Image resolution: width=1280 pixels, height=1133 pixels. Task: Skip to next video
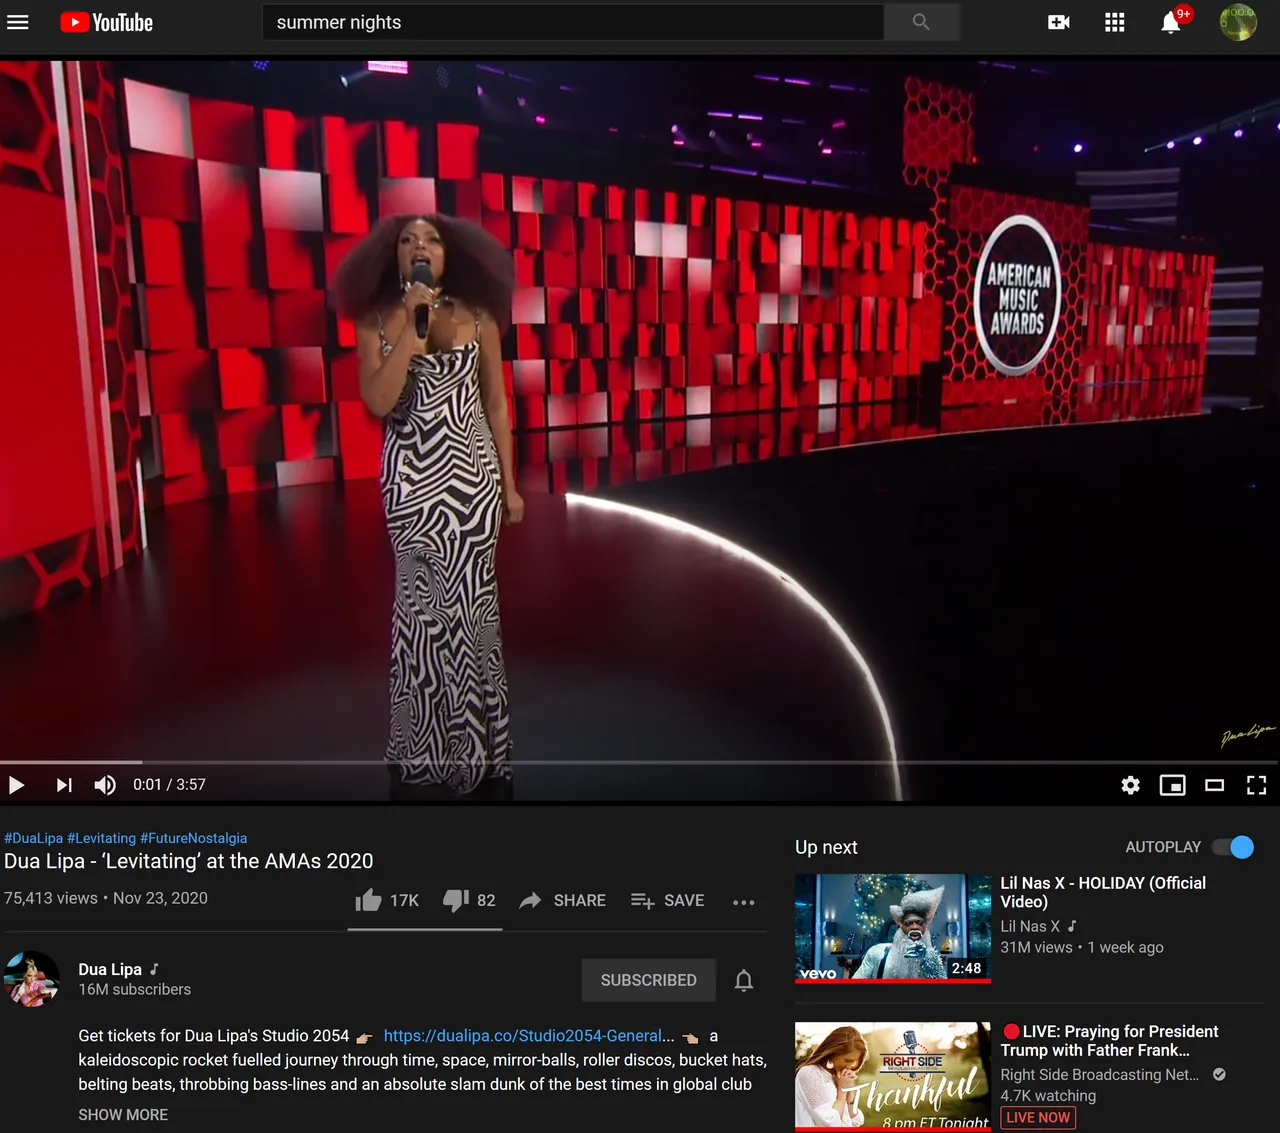pyautogui.click(x=64, y=785)
